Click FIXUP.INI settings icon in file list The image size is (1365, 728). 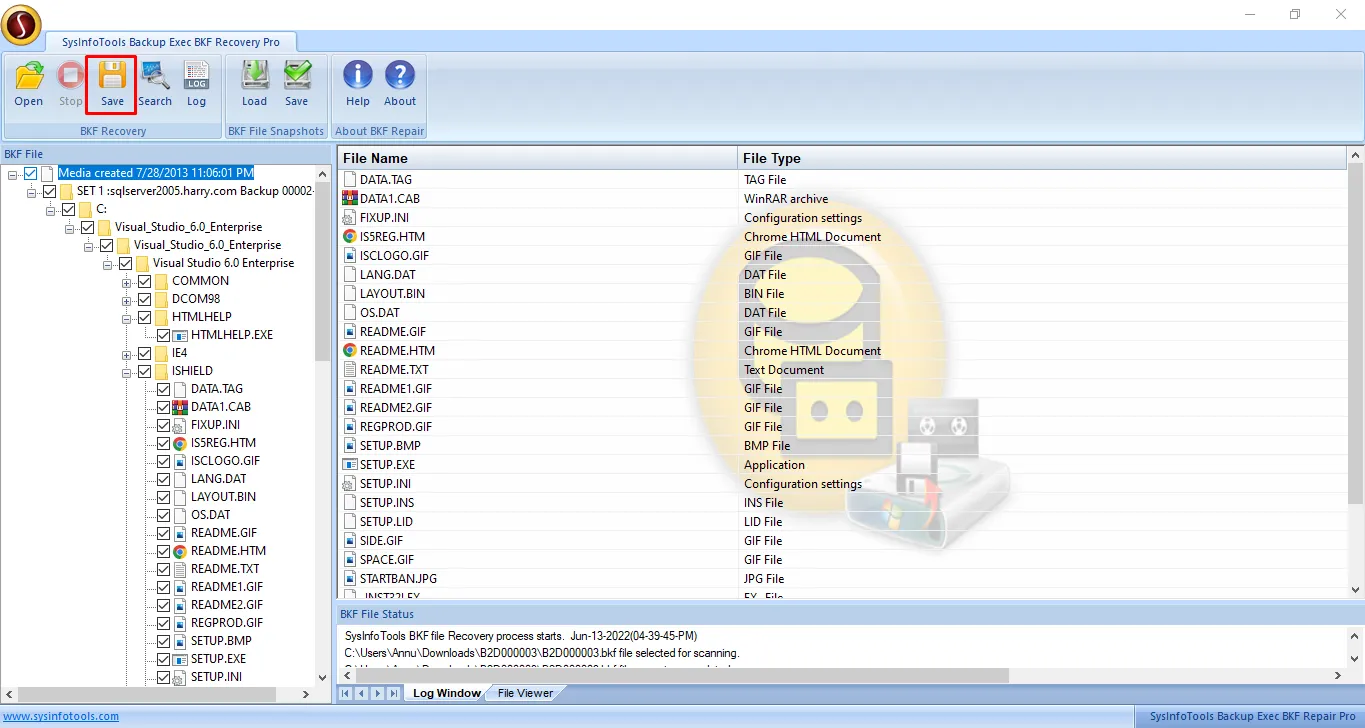coord(350,218)
